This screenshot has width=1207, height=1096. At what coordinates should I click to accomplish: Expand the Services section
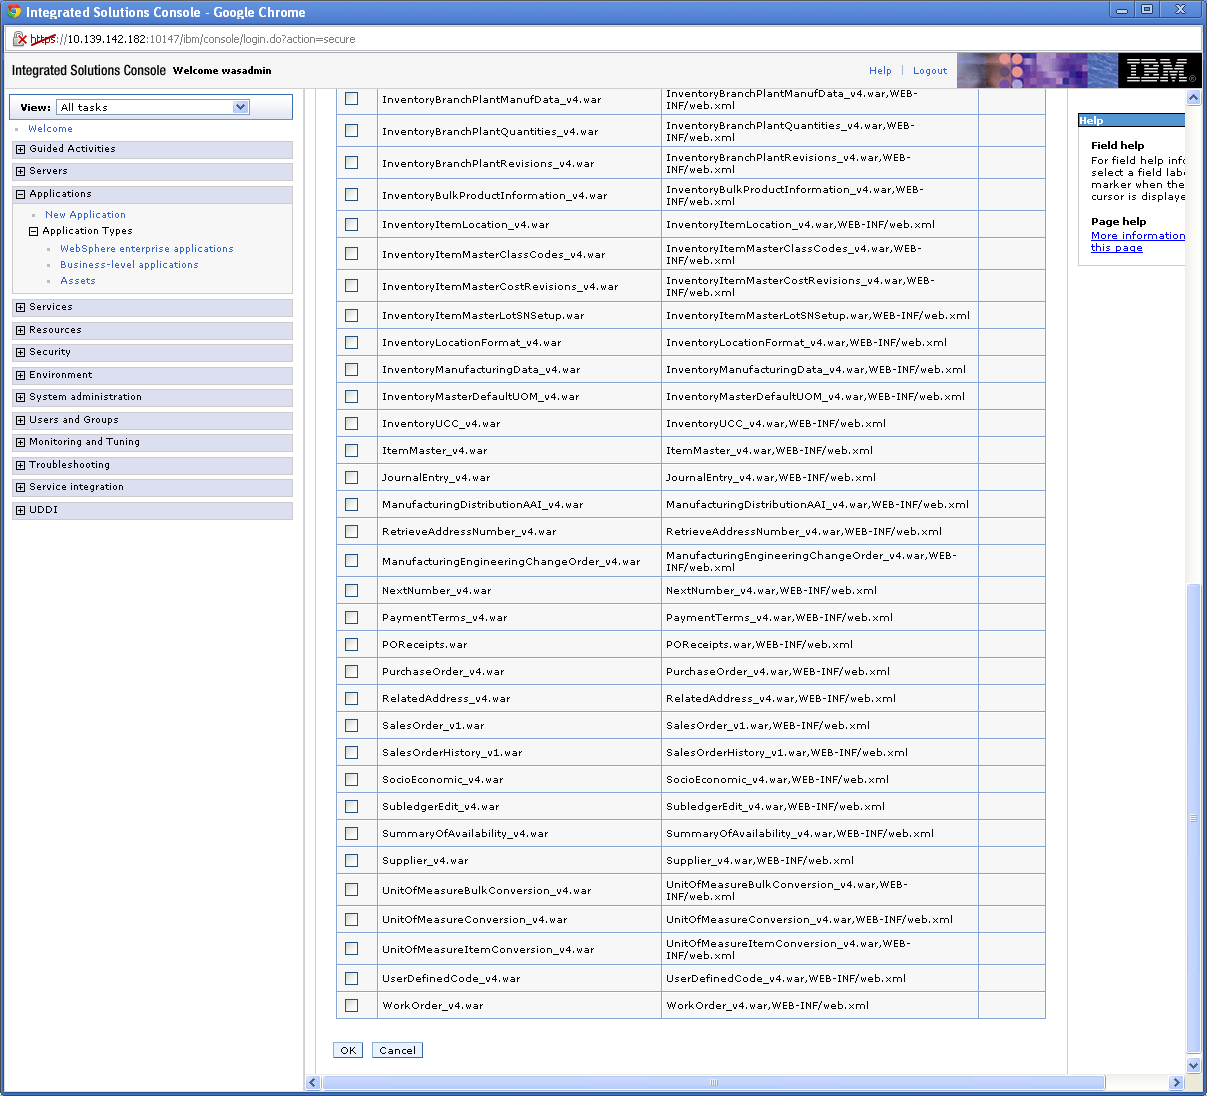pos(20,307)
